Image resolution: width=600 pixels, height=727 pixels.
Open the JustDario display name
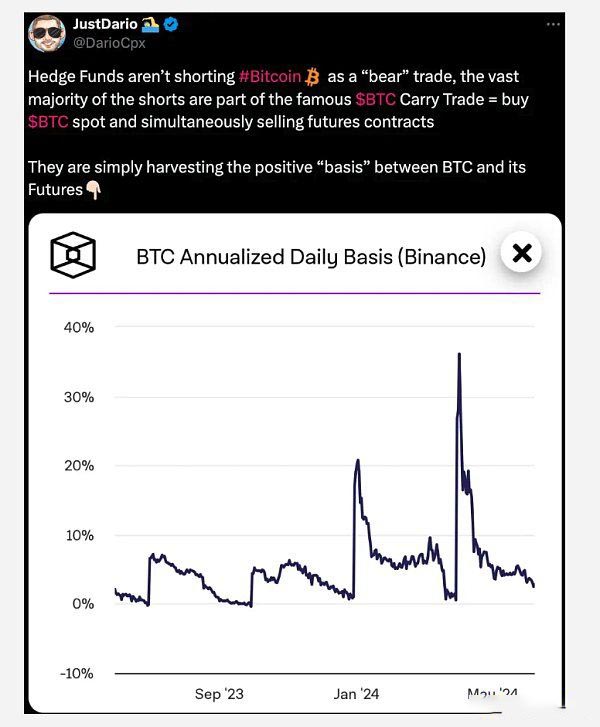point(104,24)
